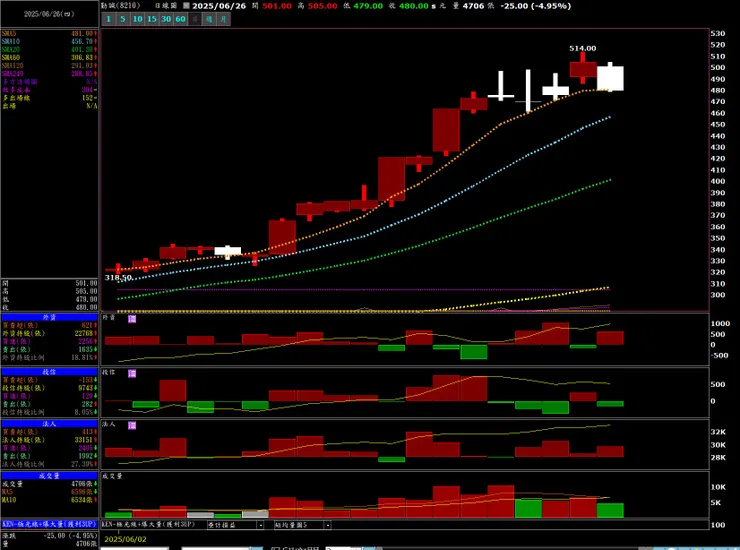
Task: Switch to the daily (日) chart tab
Action: [194, 19]
